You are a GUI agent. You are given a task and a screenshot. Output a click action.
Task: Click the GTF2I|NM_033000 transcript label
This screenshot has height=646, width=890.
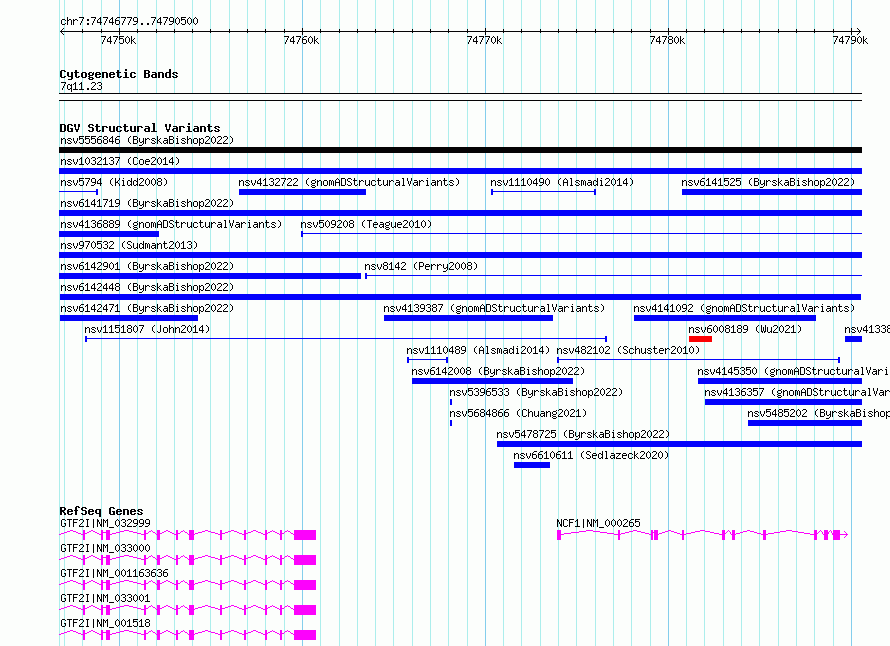click(x=106, y=548)
